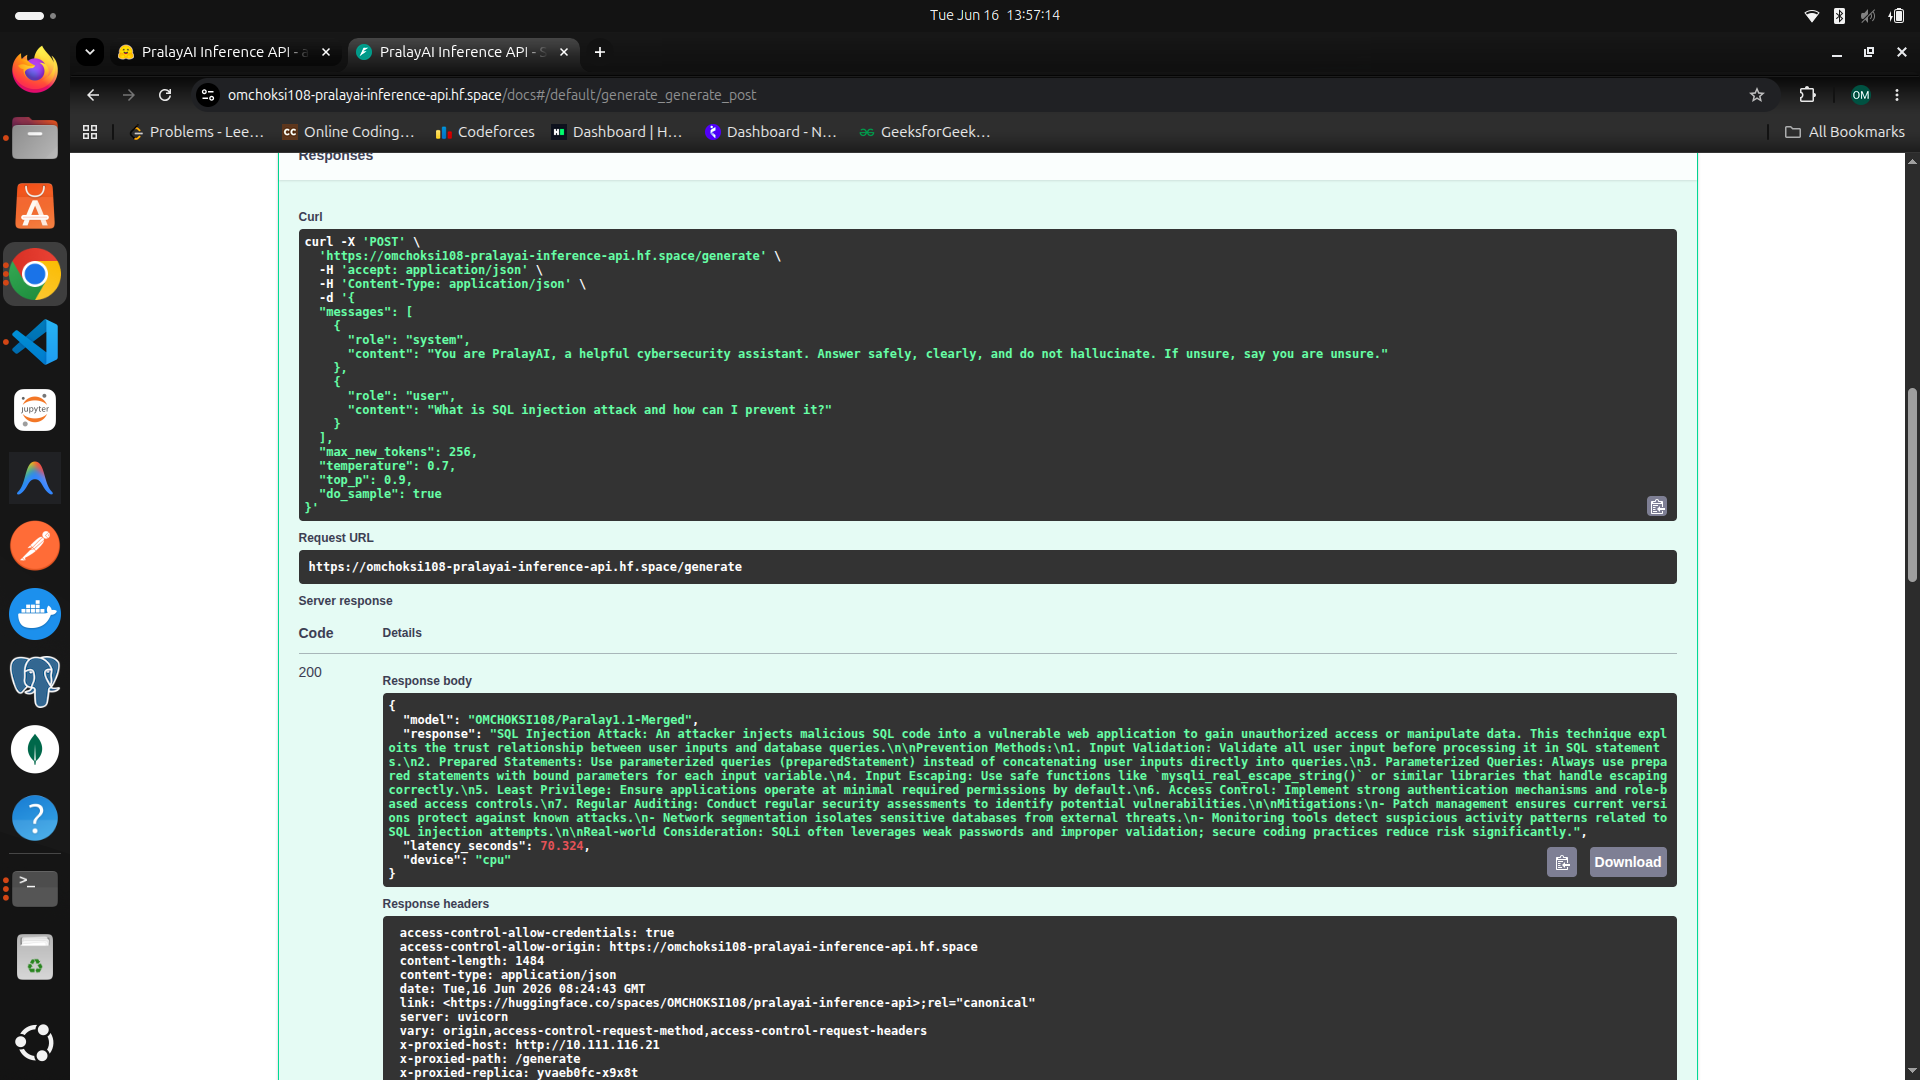Click latency value 70.324
Image resolution: width=1920 pixels, height=1080 pixels.
click(562, 846)
